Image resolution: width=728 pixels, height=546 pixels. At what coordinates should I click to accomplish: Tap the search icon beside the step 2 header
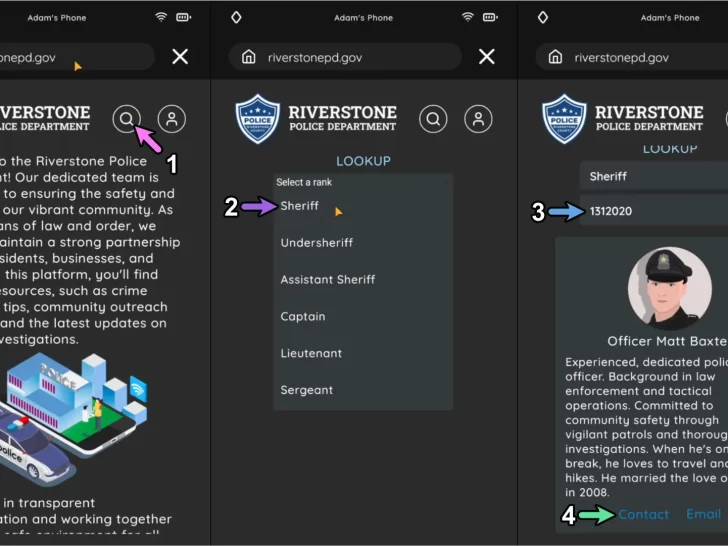(x=433, y=120)
